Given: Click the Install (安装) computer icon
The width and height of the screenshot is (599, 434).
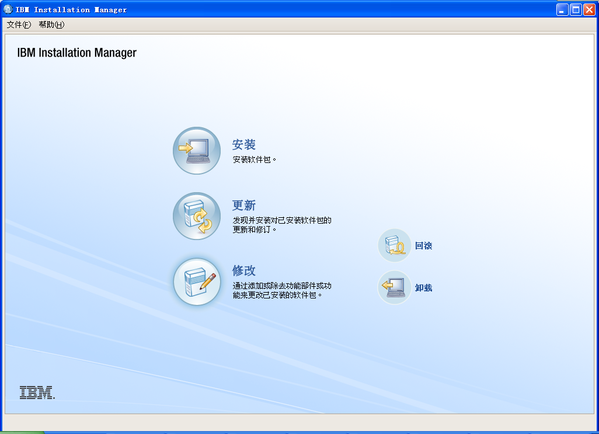Looking at the screenshot, I should (x=197, y=151).
